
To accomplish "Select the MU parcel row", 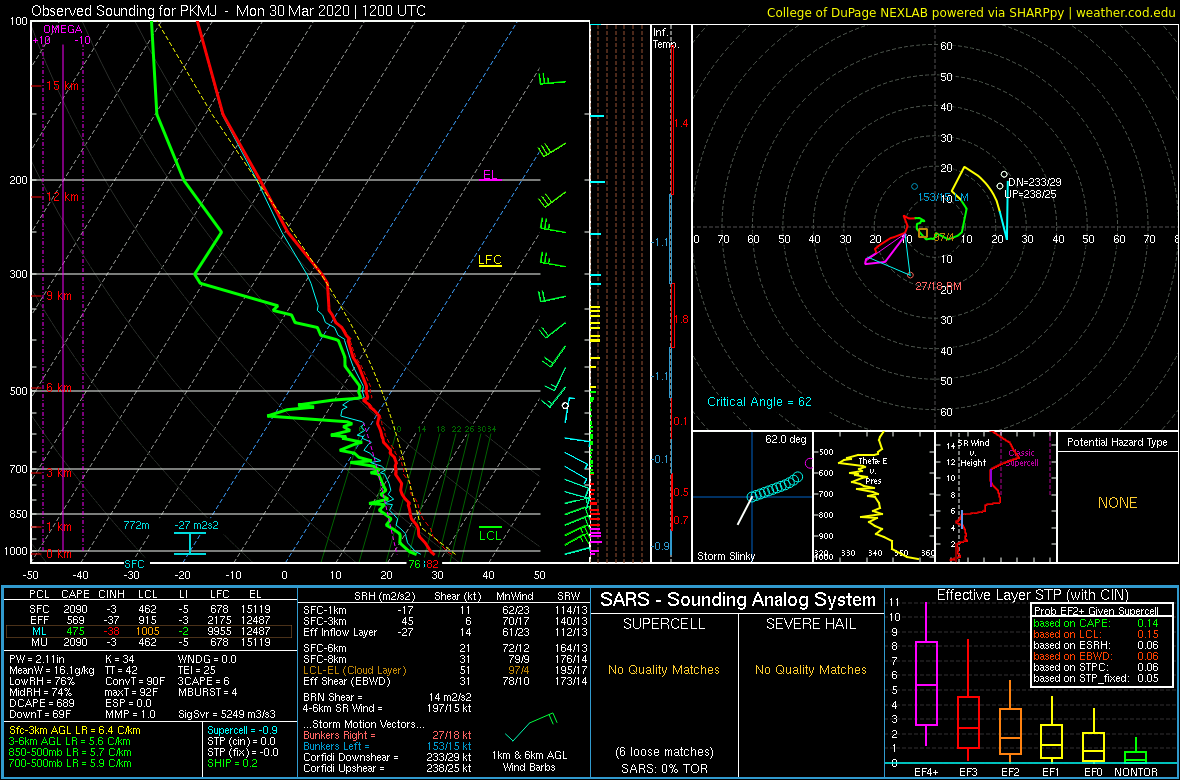I will coord(151,642).
